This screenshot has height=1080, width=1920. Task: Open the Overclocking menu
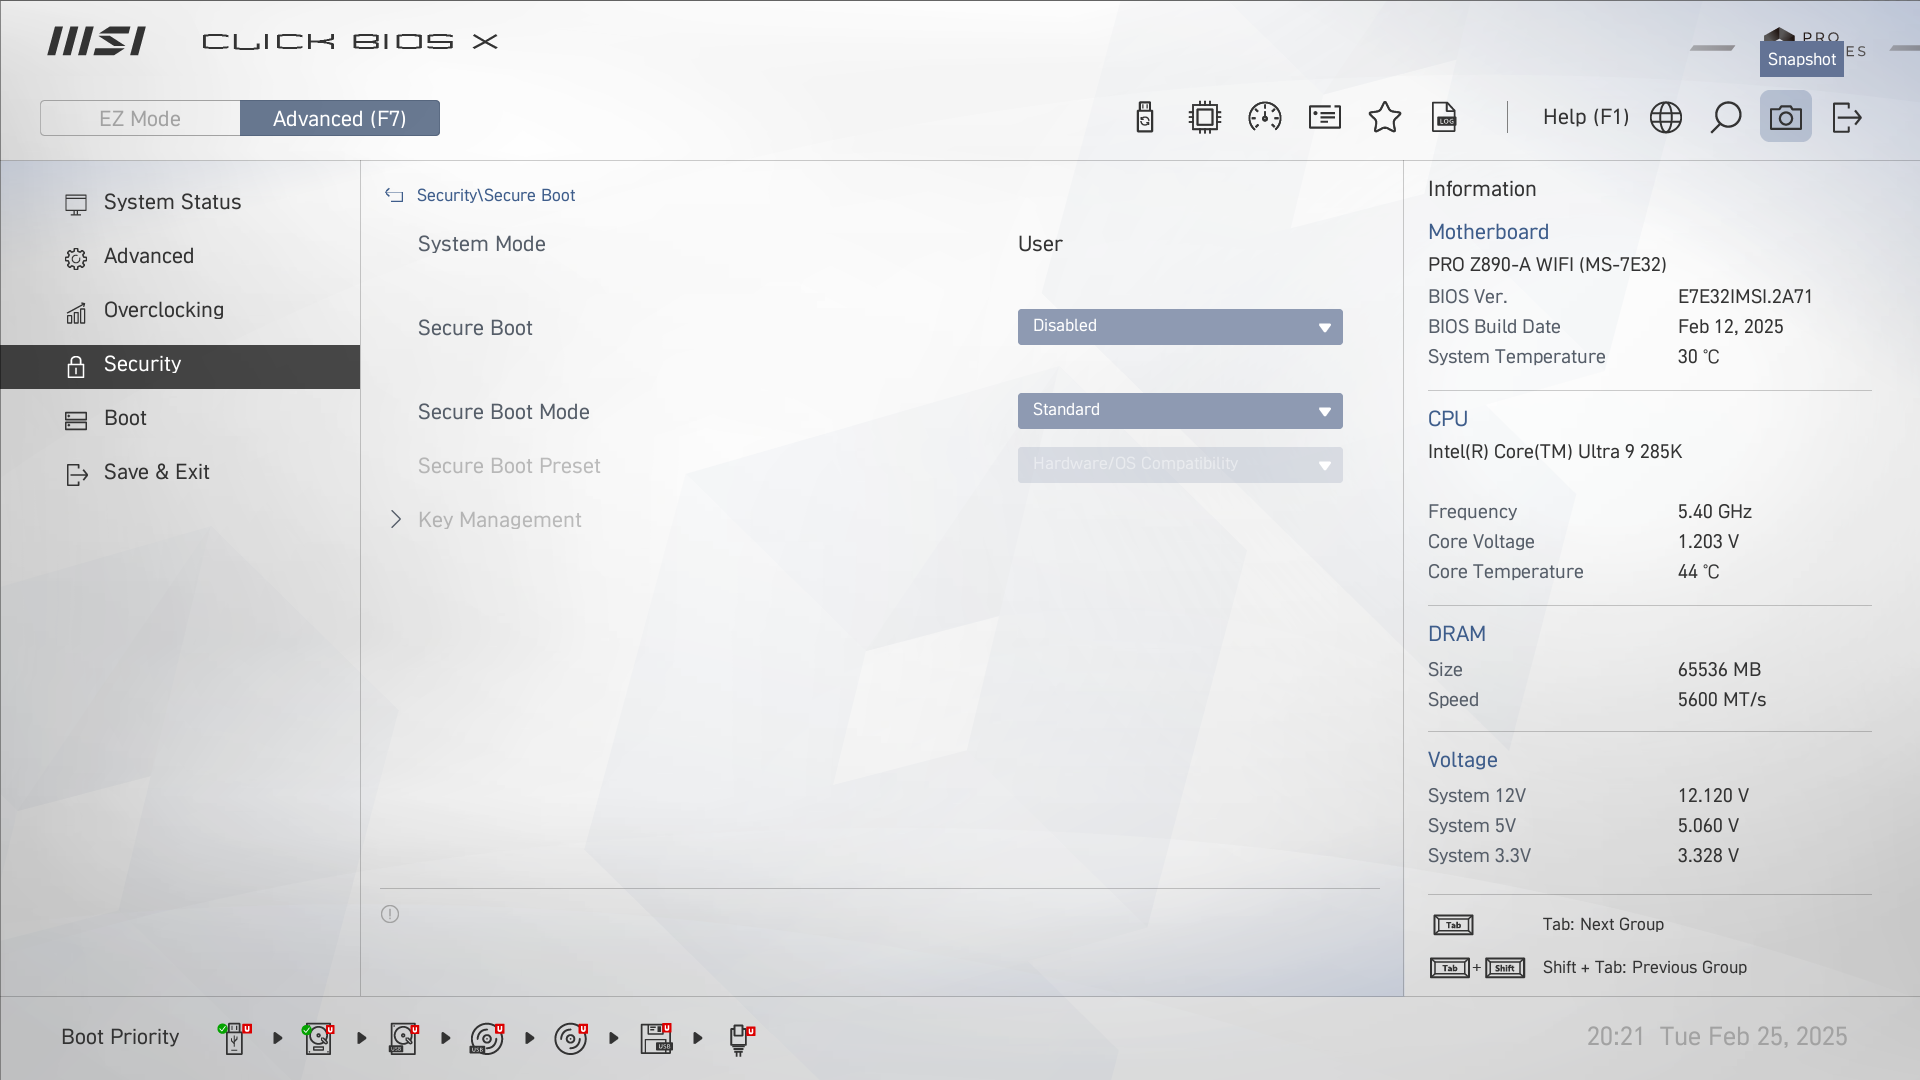[164, 310]
